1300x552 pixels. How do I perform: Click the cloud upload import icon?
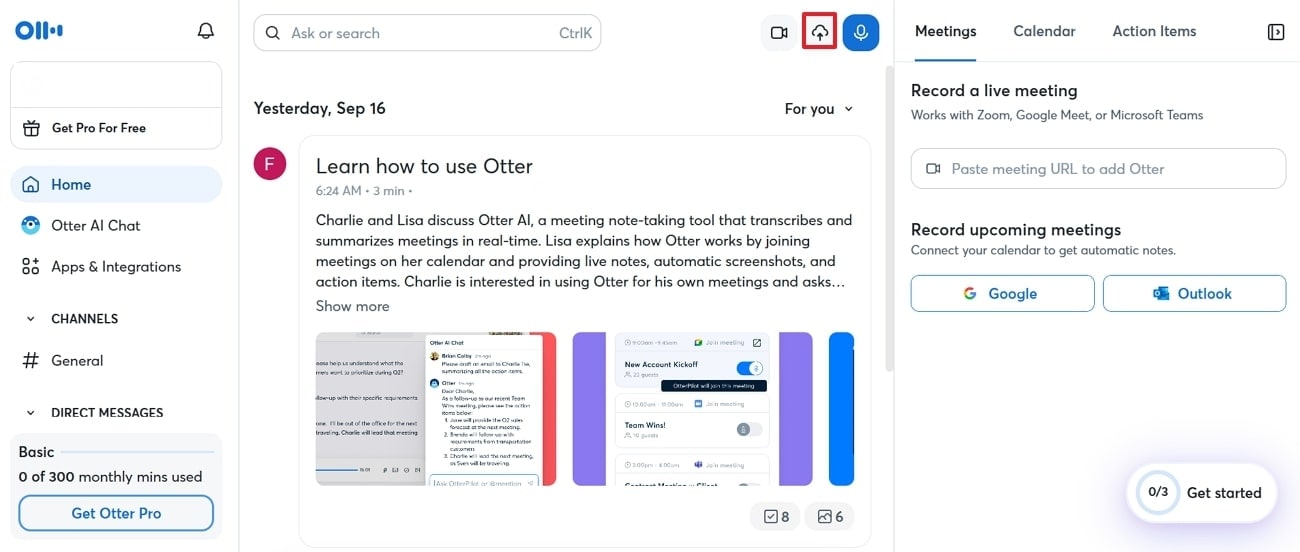(x=820, y=33)
